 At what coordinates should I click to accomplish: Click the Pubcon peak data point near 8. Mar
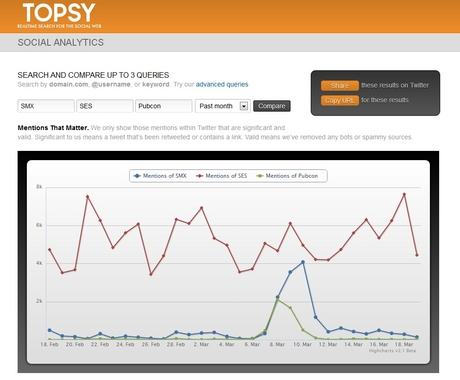pos(277,300)
